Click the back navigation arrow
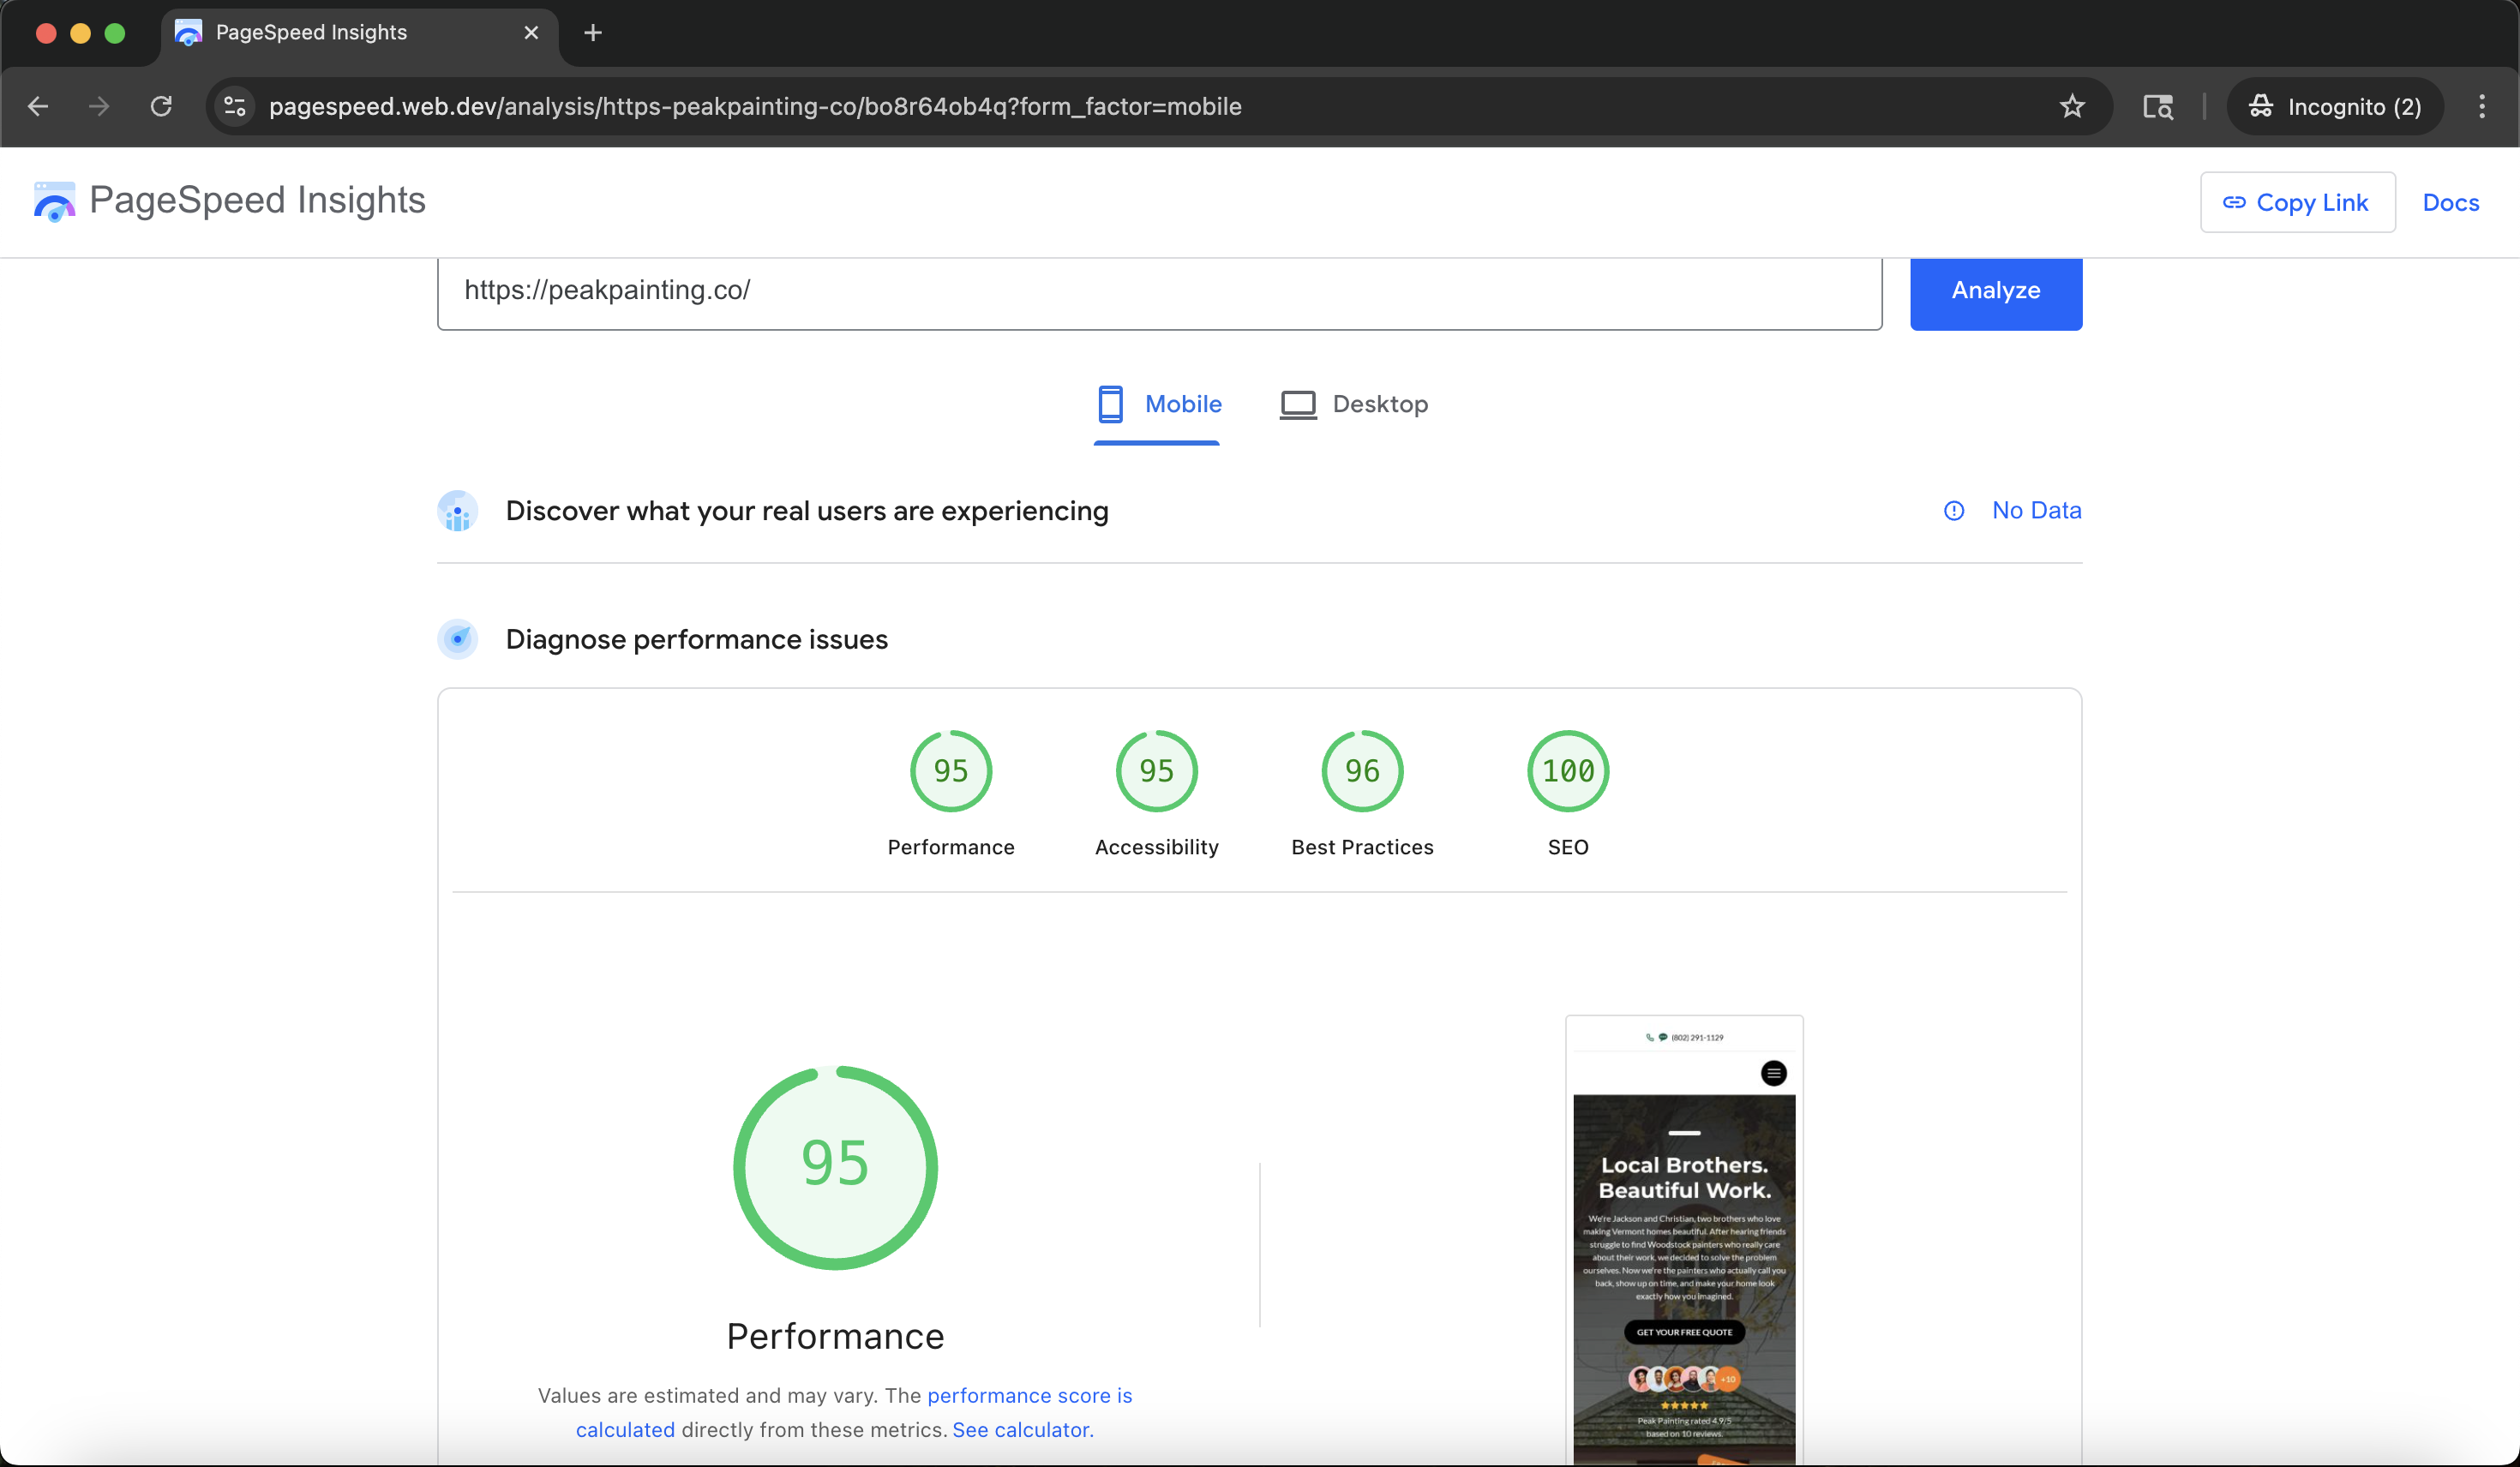Screen dimensions: 2520x1467 tap(38, 106)
